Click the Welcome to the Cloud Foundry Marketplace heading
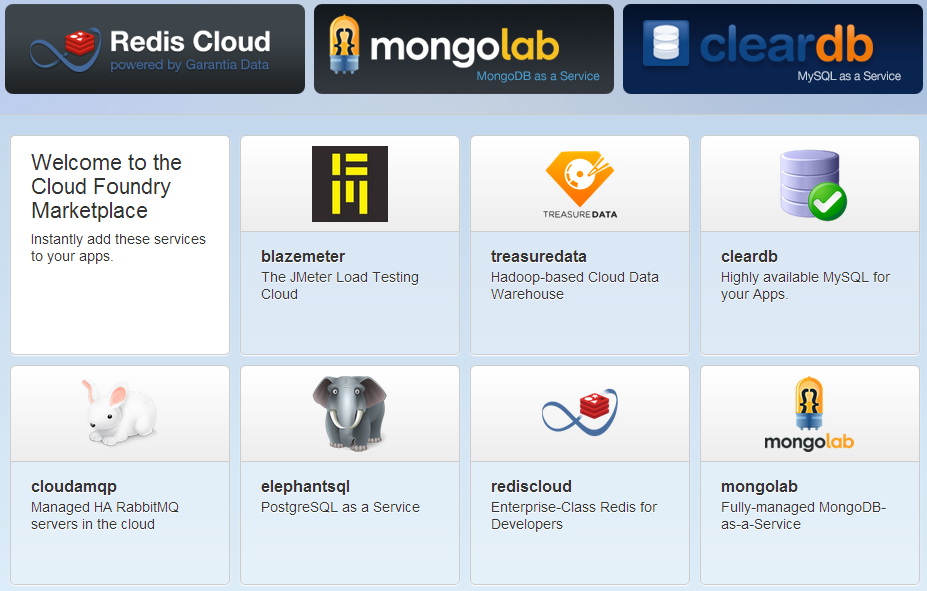927x591 pixels. (106, 186)
